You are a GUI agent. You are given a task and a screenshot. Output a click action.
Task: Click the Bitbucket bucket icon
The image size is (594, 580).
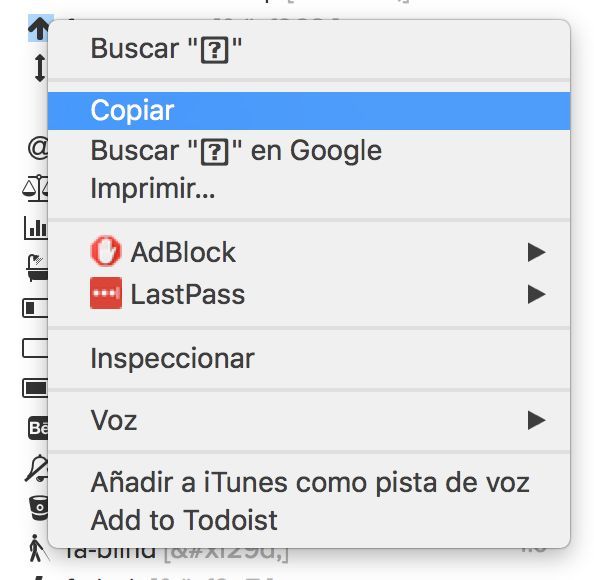coord(39,508)
